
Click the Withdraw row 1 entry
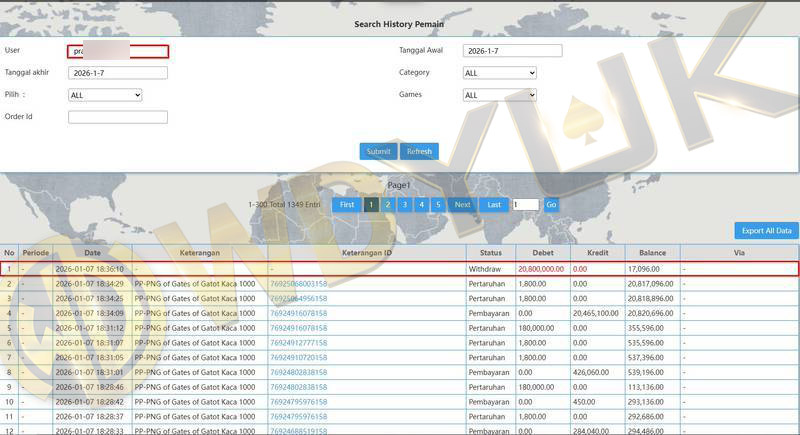click(x=485, y=269)
